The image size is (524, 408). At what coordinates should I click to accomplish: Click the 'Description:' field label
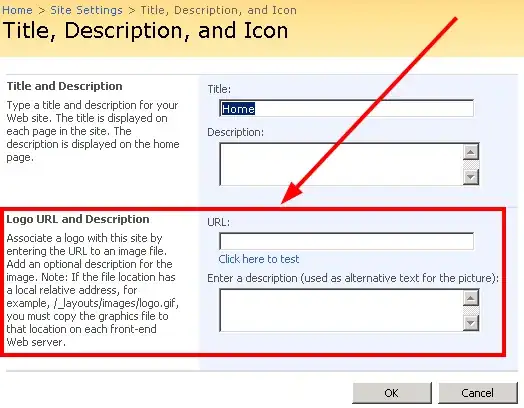pos(236,132)
